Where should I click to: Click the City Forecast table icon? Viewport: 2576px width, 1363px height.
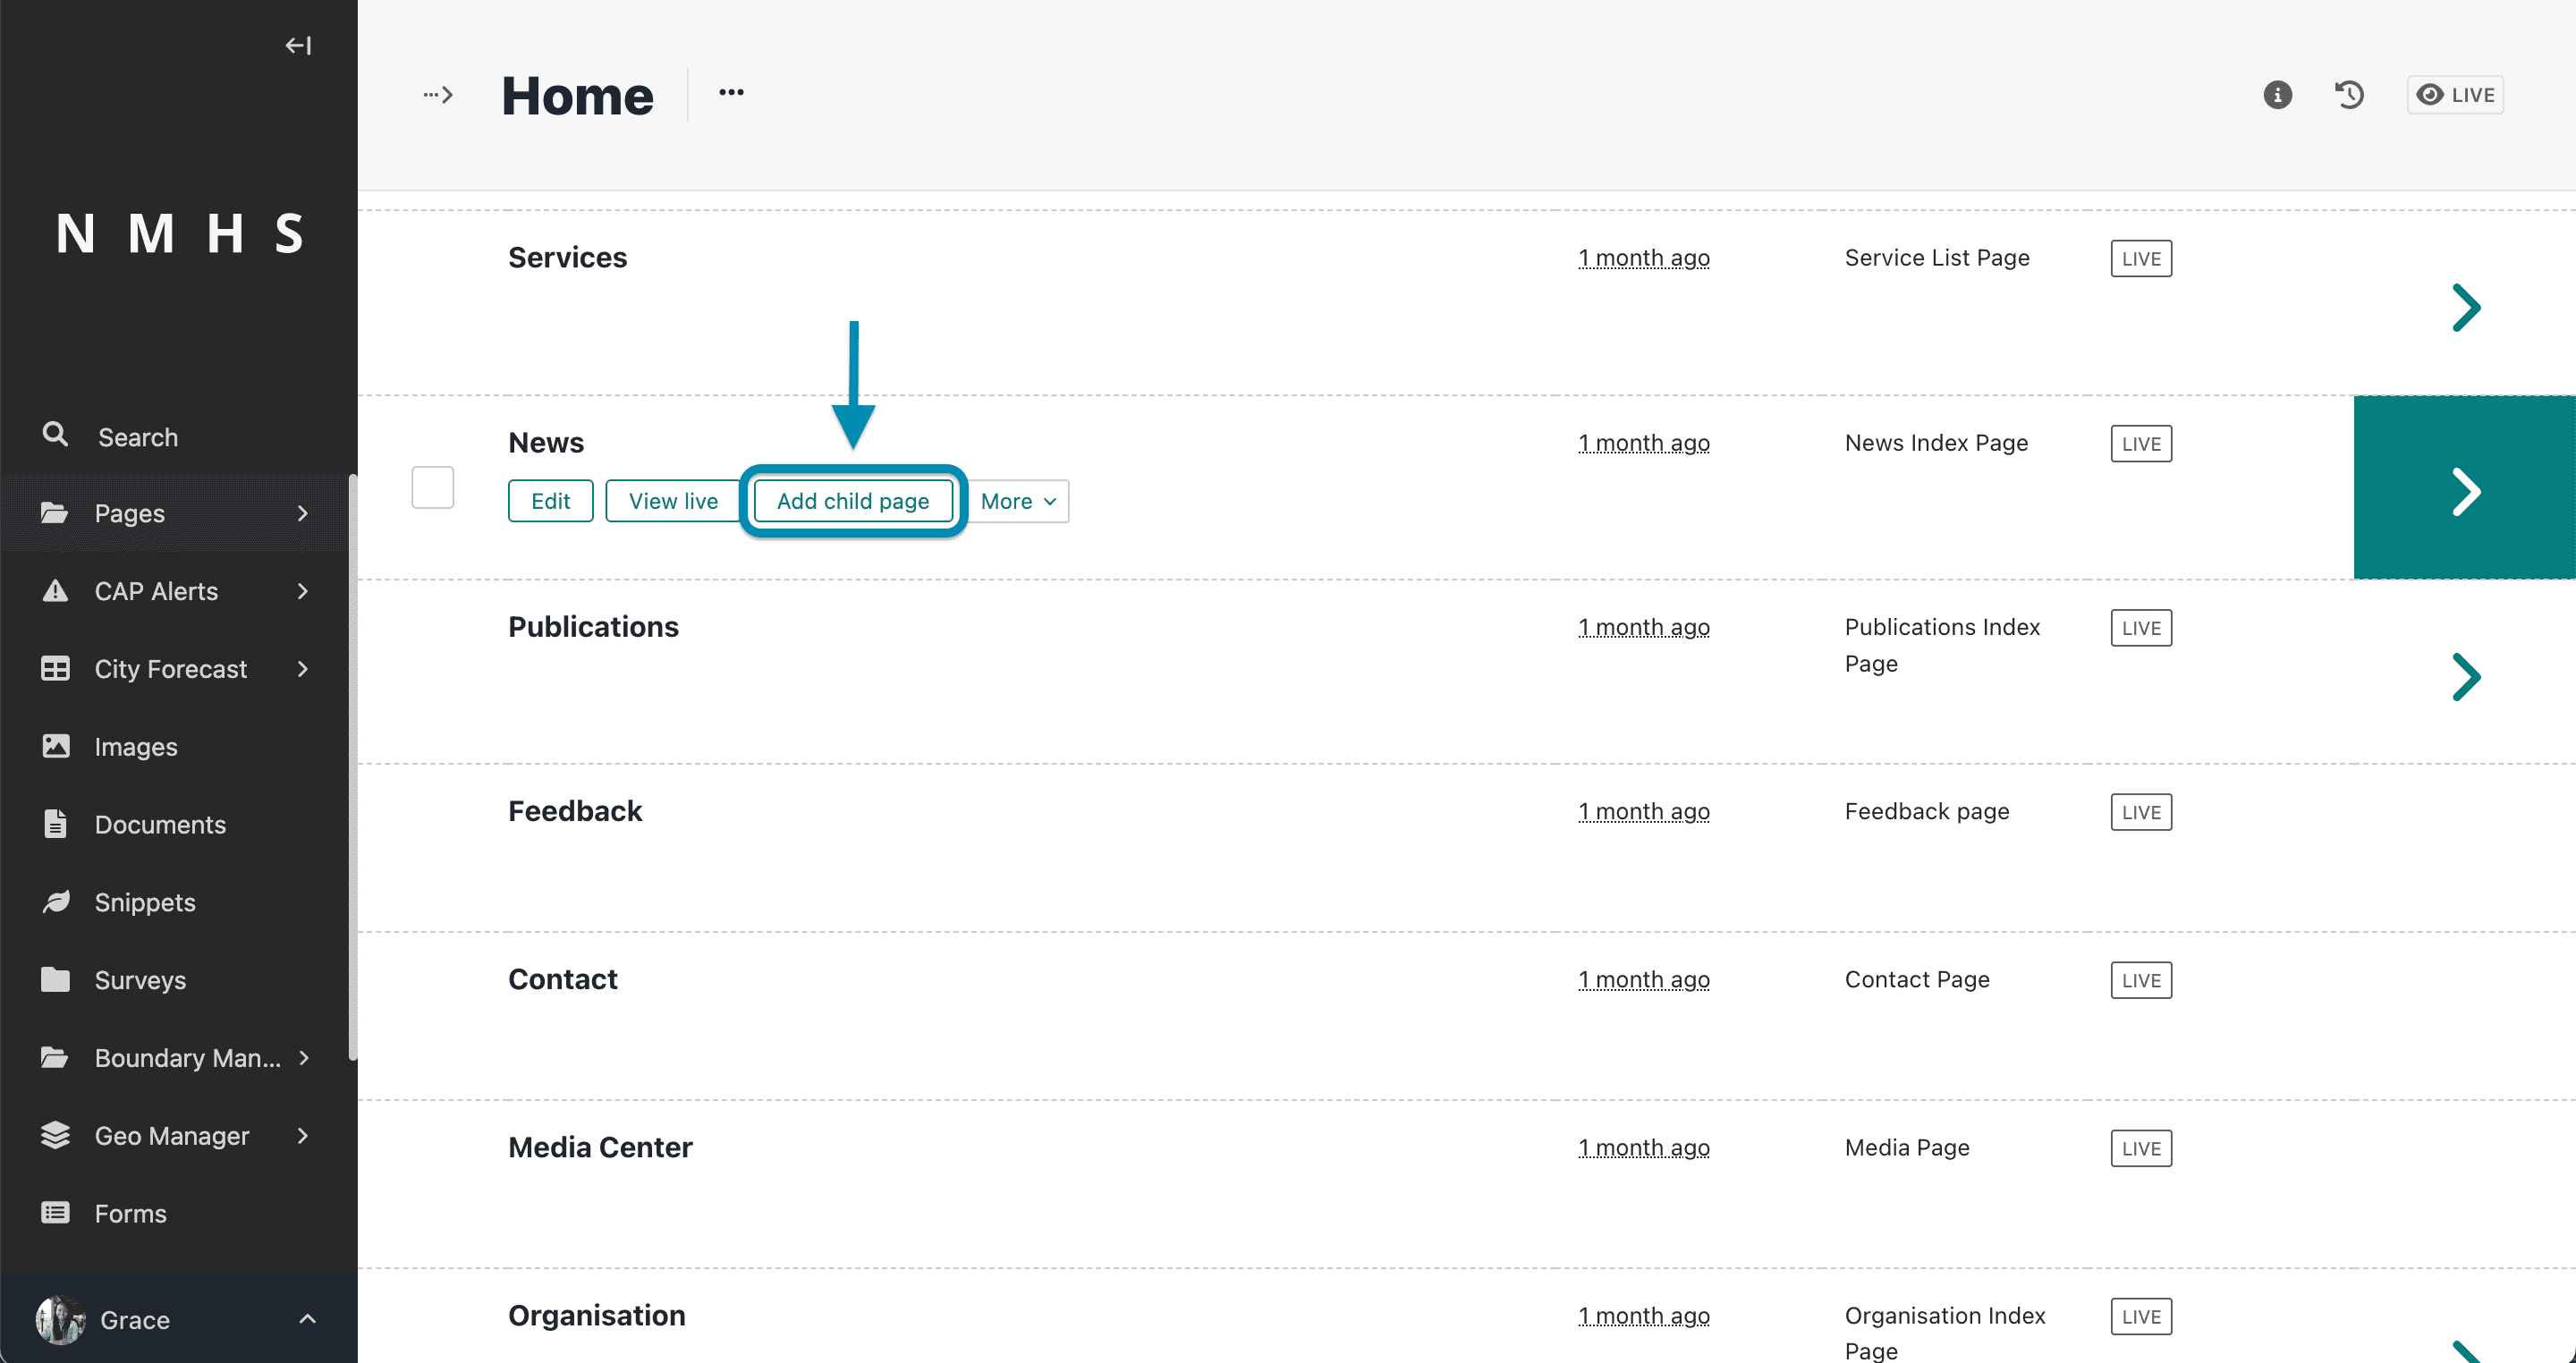point(55,669)
